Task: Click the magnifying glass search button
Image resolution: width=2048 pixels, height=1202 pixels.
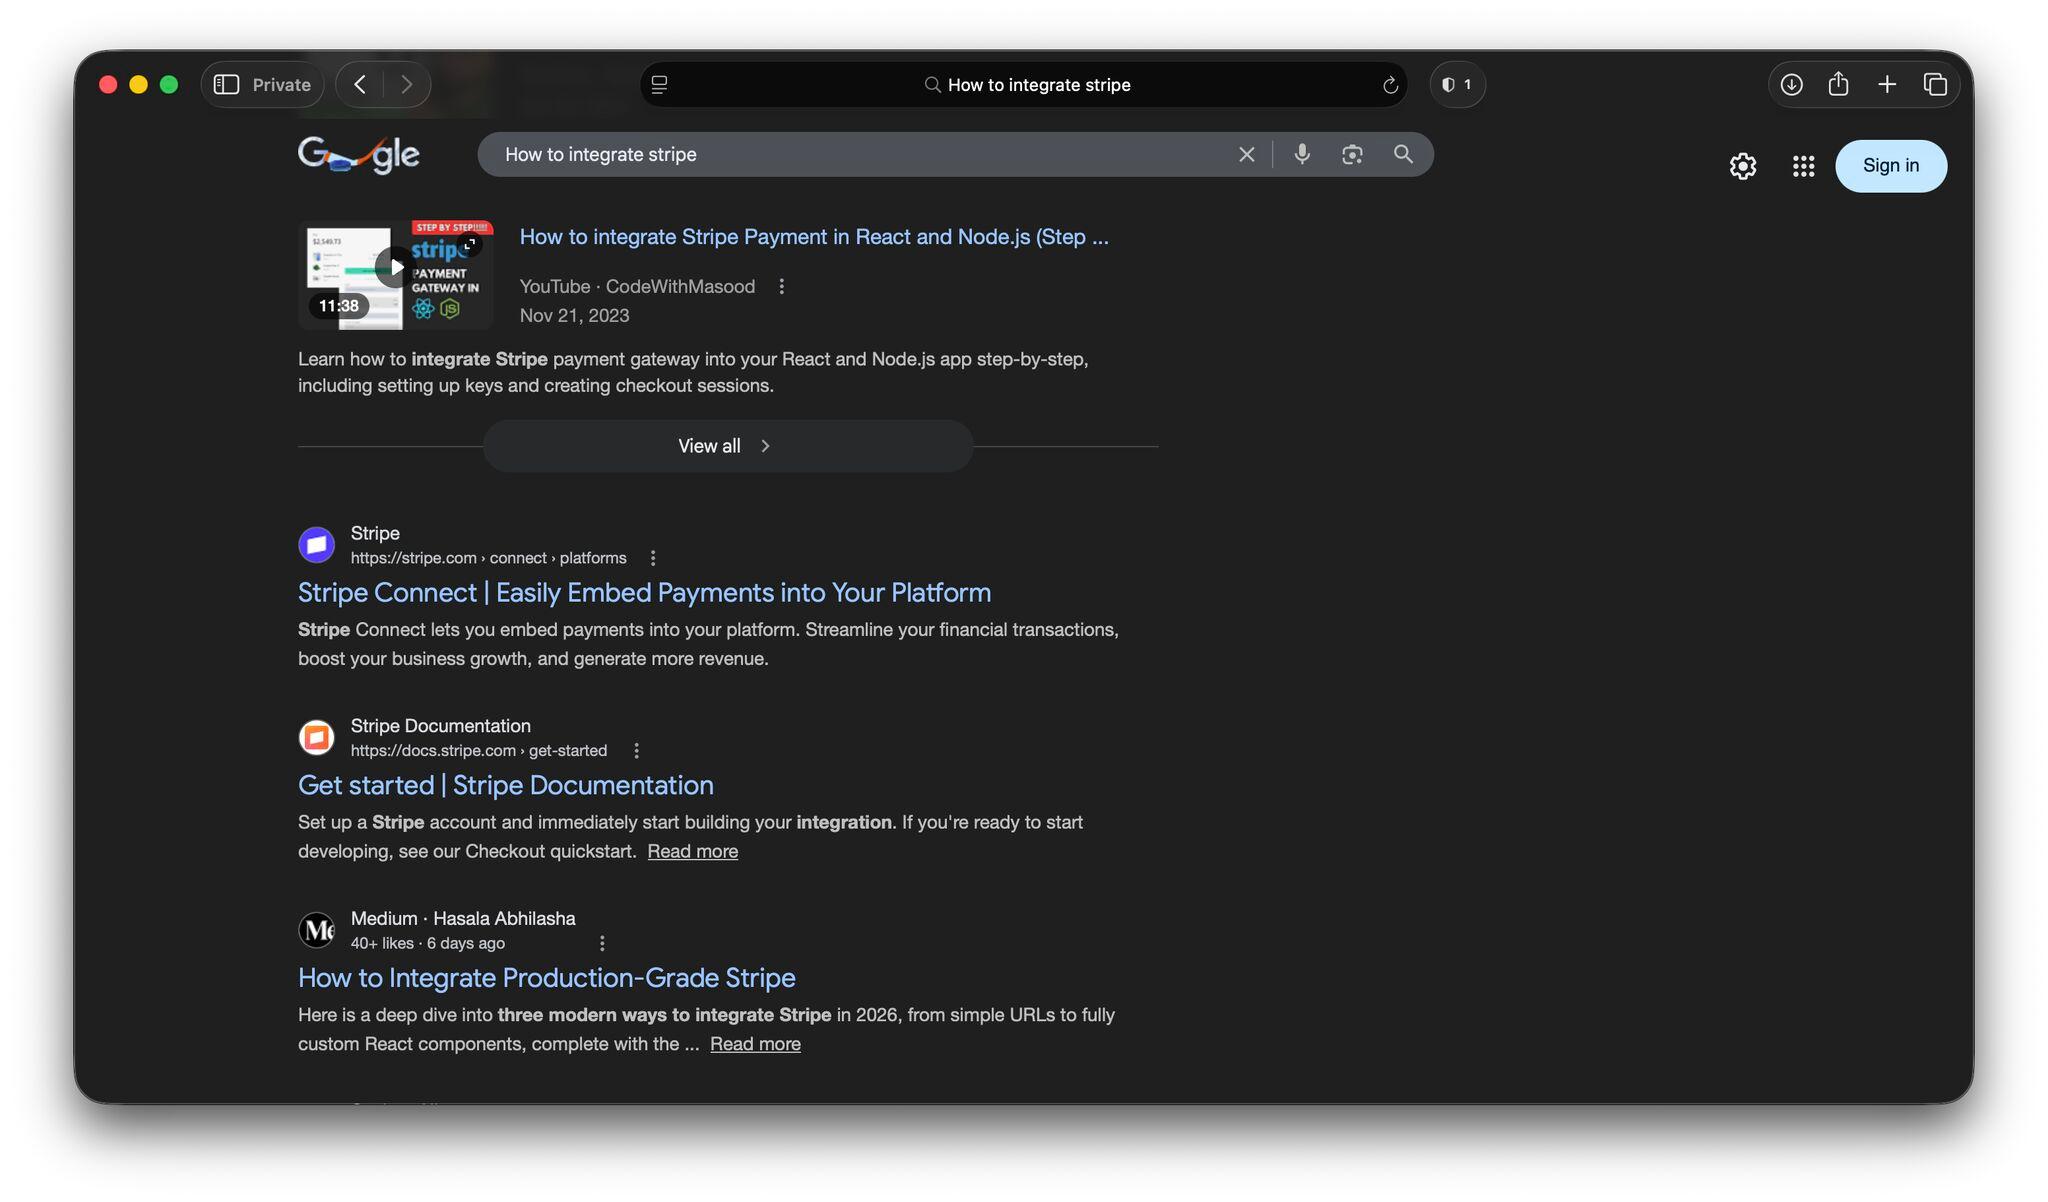Action: 1403,154
